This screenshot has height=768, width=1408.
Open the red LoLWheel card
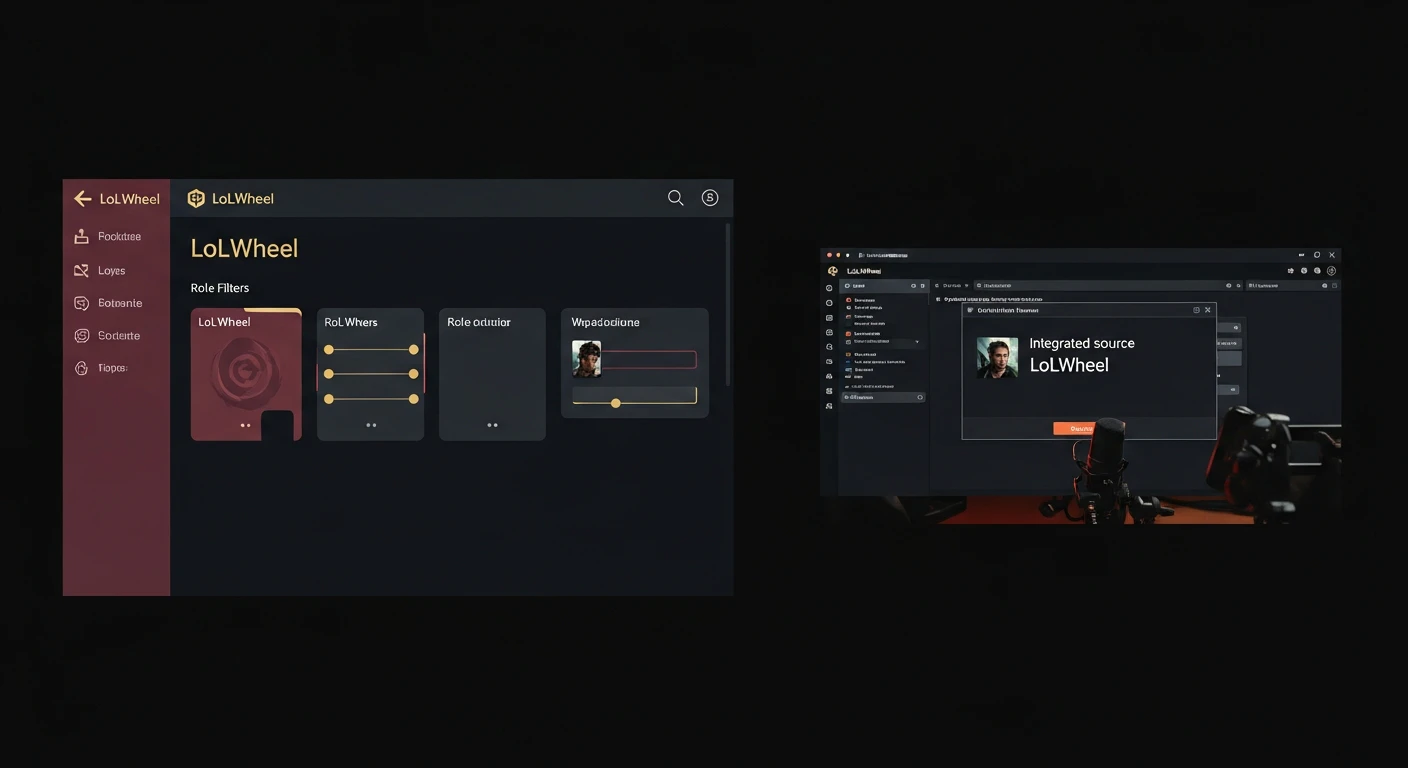click(x=245, y=375)
